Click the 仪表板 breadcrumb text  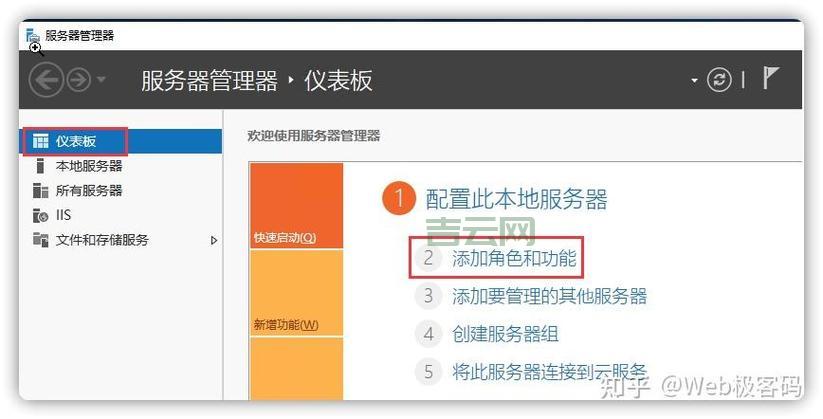[339, 81]
